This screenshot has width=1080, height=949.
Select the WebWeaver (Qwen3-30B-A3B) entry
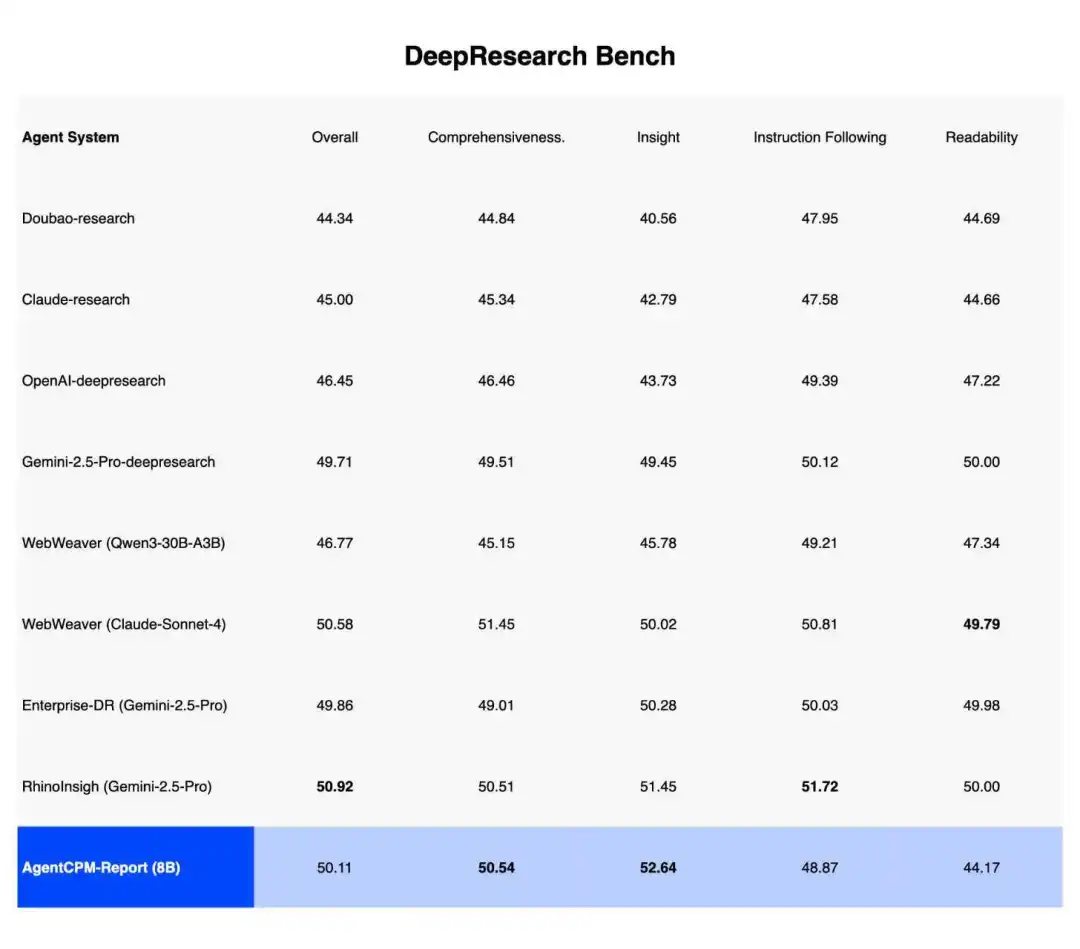point(121,543)
